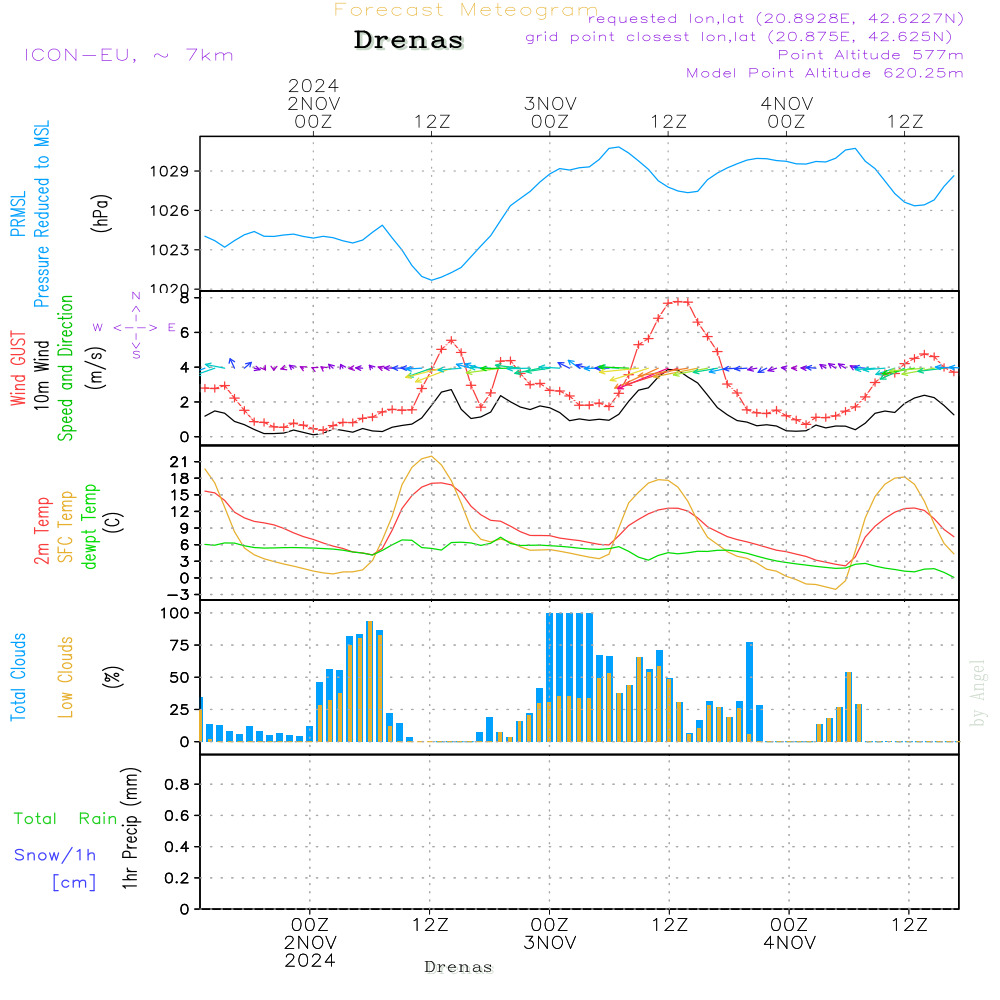
Task: Click the '1hr Precip (mm)' axis label
Action: tap(130, 828)
